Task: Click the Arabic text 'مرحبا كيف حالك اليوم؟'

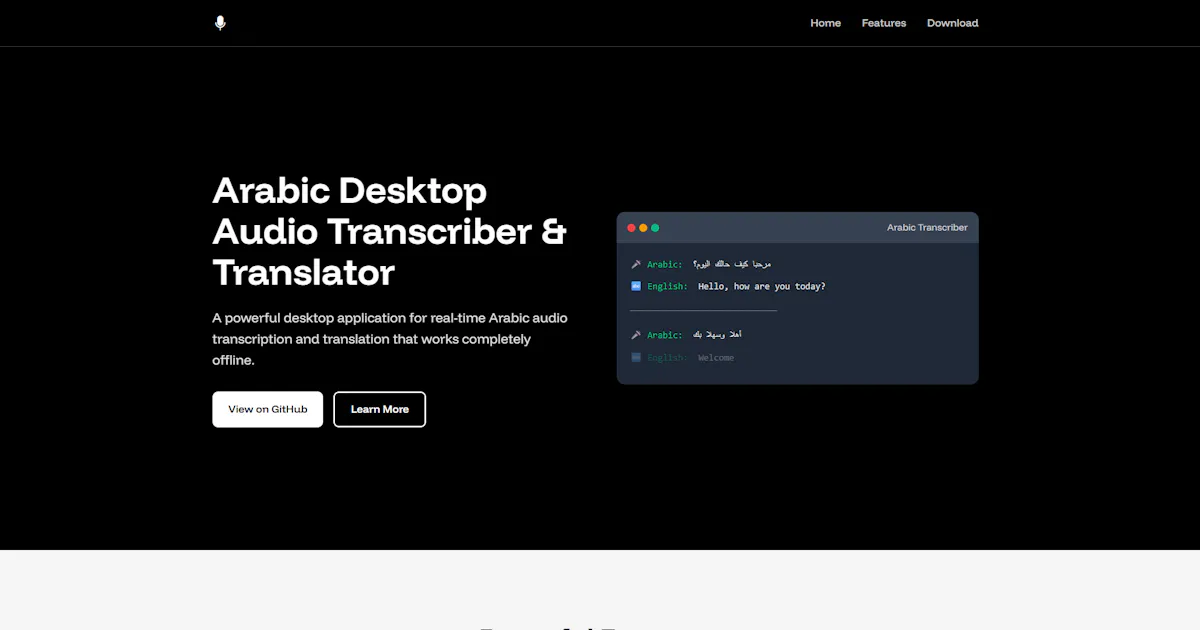Action: pyautogui.click(x=732, y=264)
